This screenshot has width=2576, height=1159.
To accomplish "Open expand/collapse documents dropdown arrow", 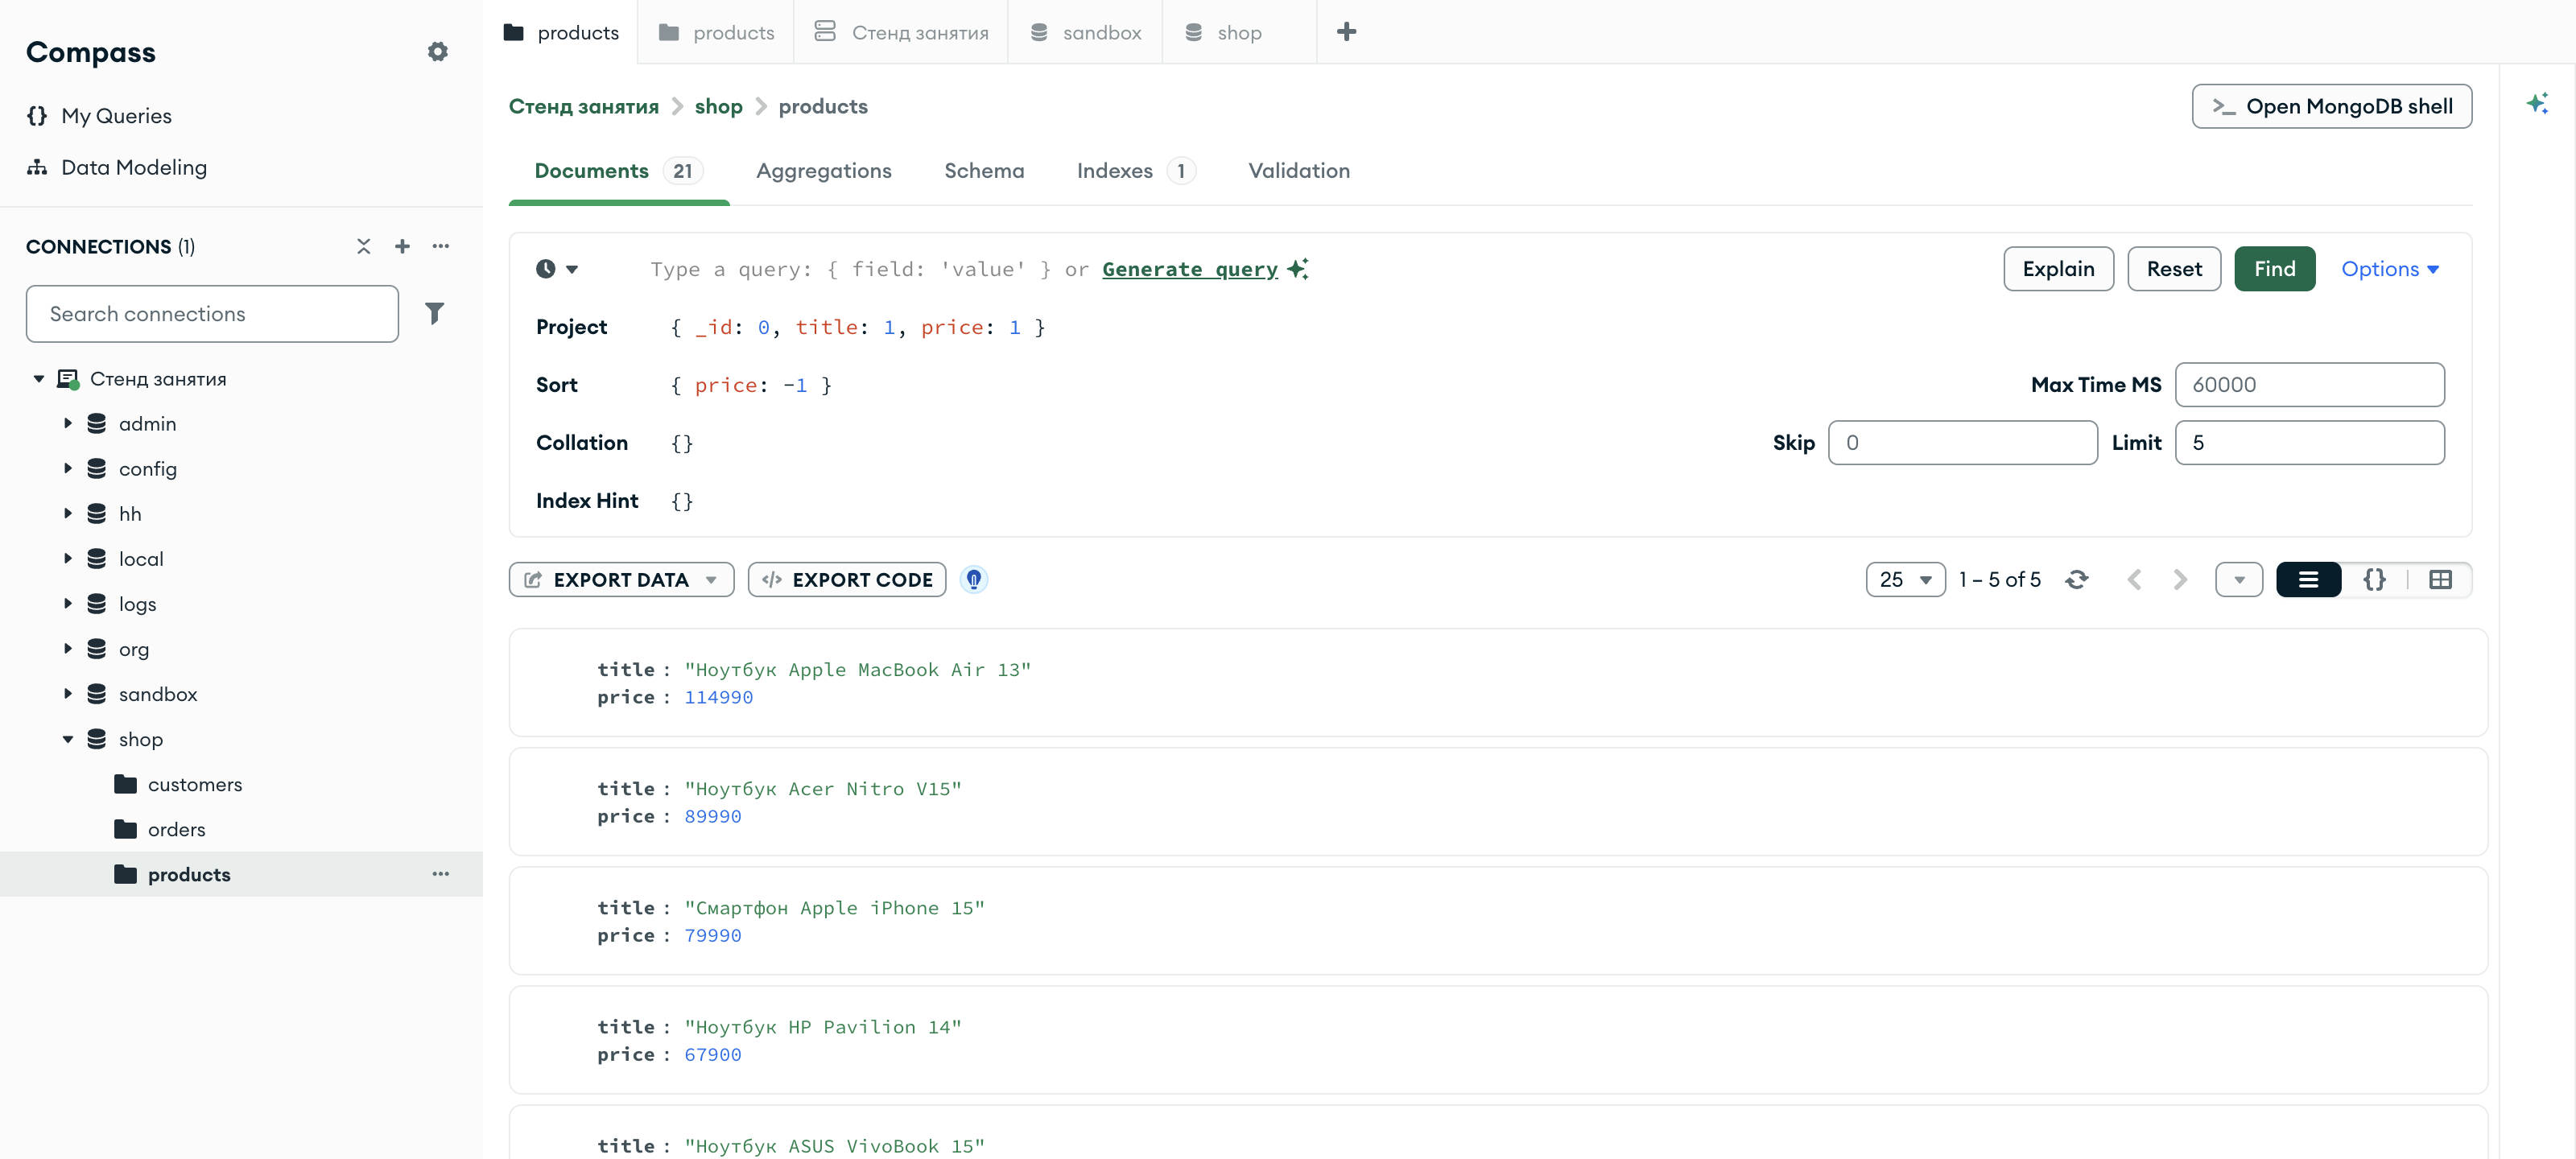I will (2239, 580).
